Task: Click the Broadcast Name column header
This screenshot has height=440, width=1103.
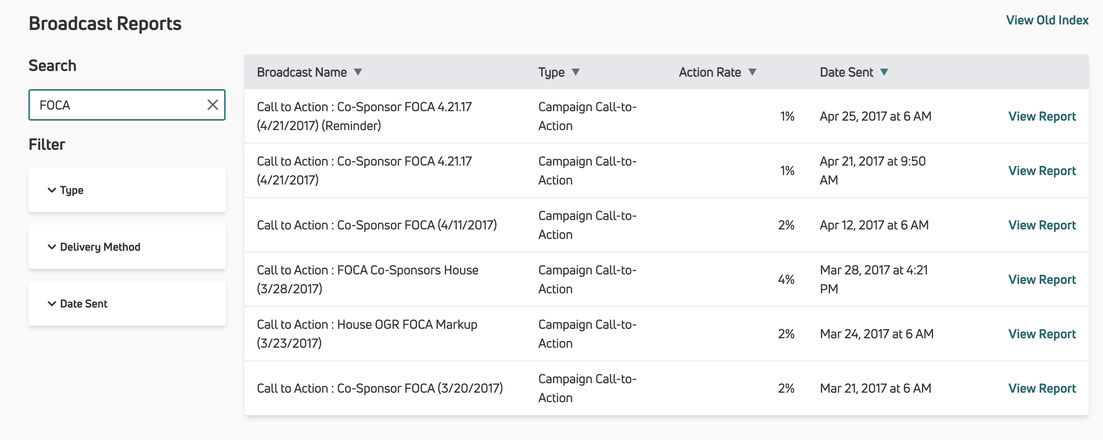Action: click(302, 72)
